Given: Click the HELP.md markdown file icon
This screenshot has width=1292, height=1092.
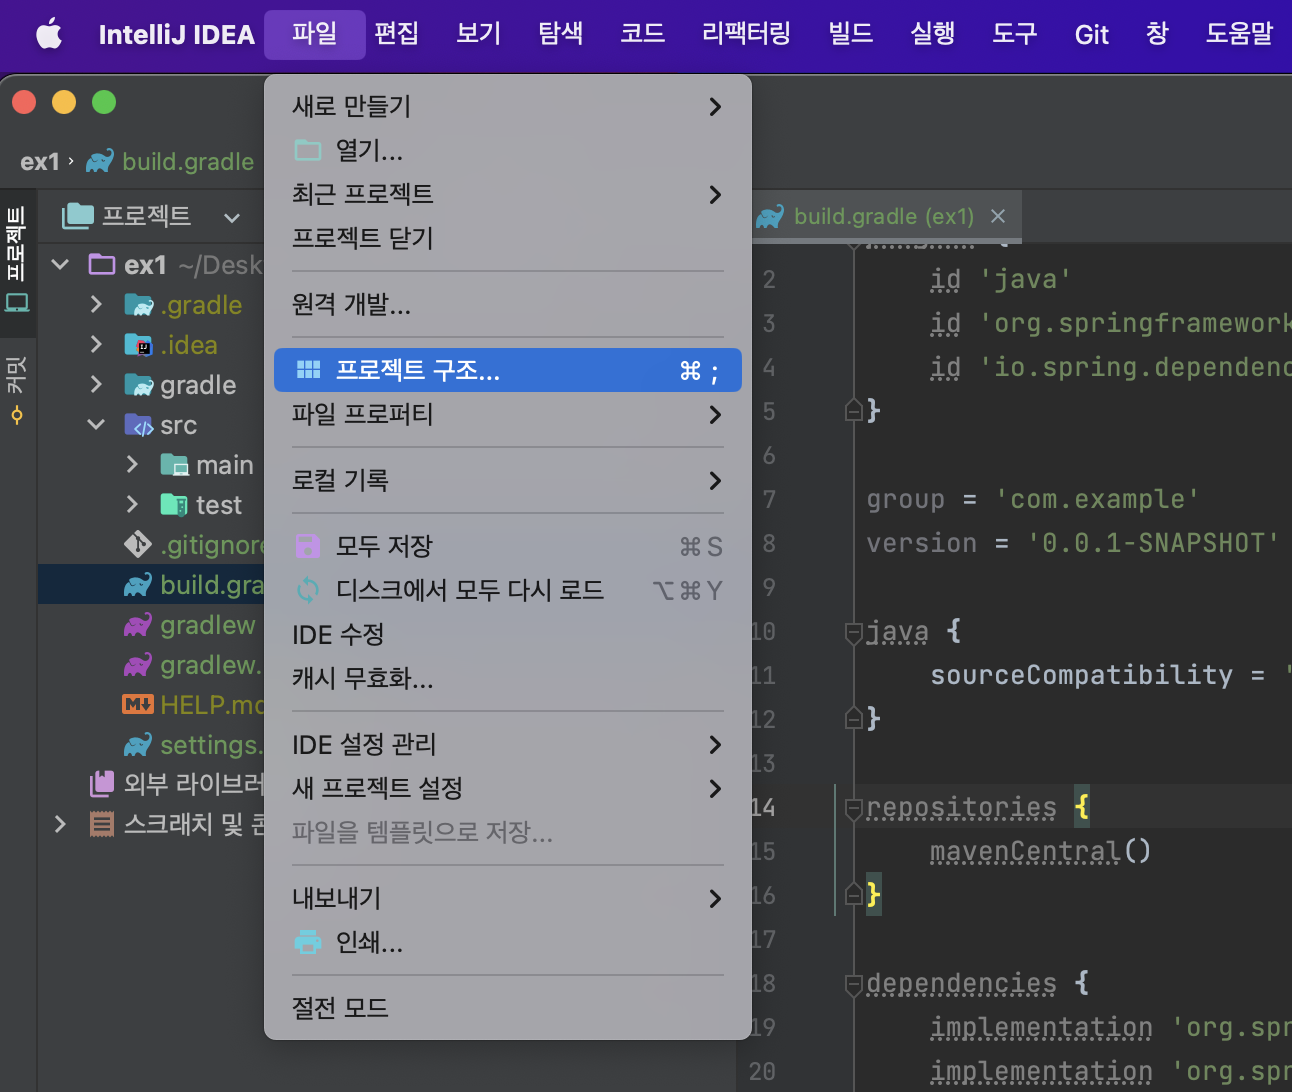Looking at the screenshot, I should coord(138,704).
